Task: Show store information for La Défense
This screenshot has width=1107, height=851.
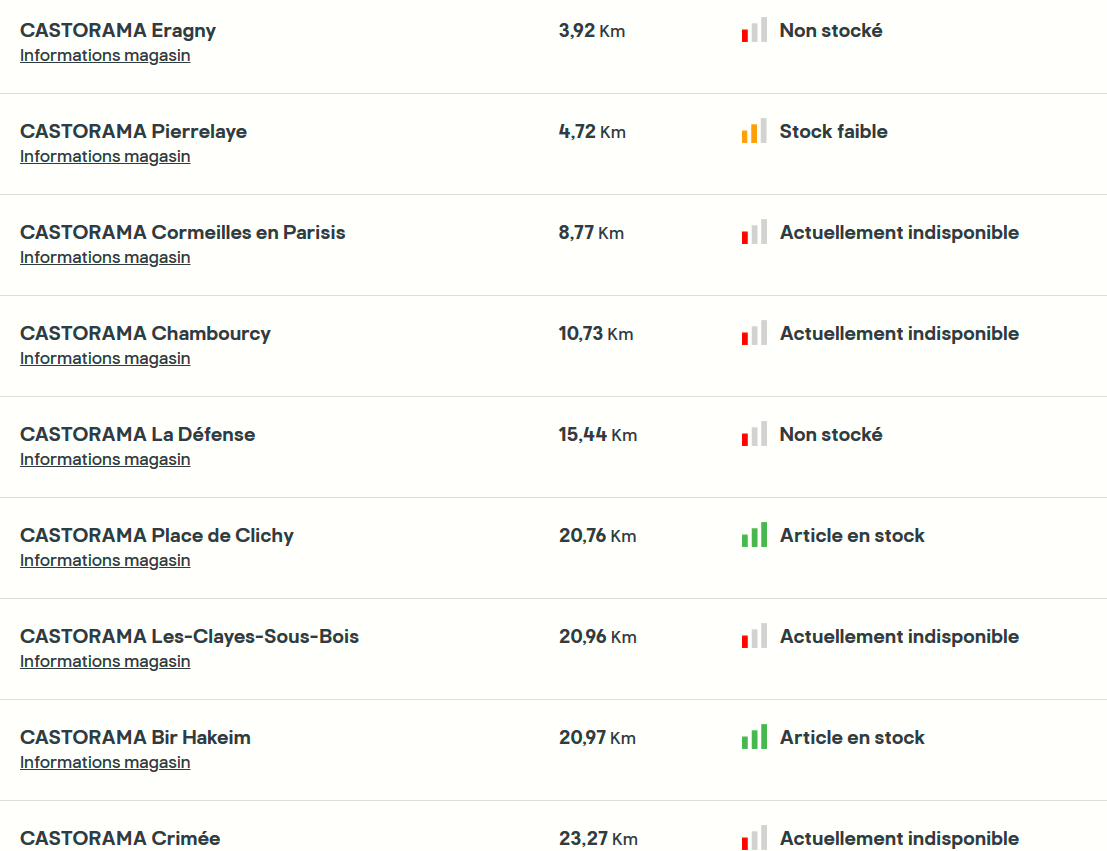Action: 105,460
